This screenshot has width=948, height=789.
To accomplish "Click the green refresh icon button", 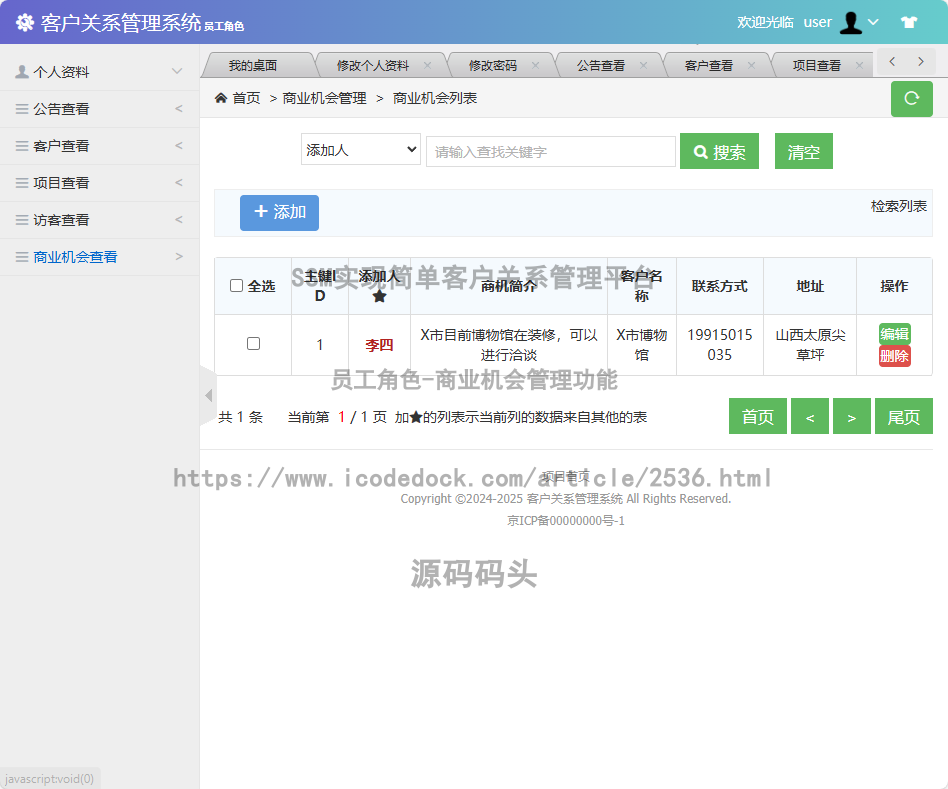I will (x=911, y=98).
